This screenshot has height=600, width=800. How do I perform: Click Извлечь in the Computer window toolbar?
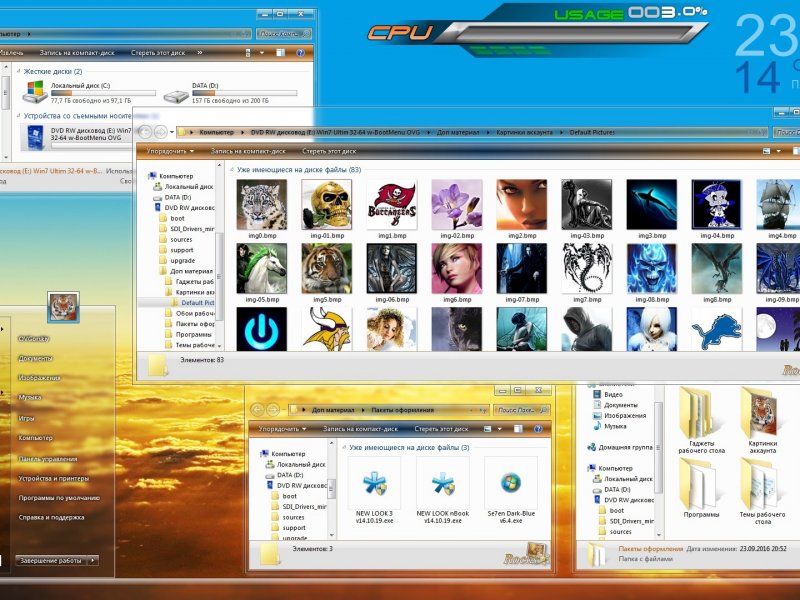pos(11,53)
